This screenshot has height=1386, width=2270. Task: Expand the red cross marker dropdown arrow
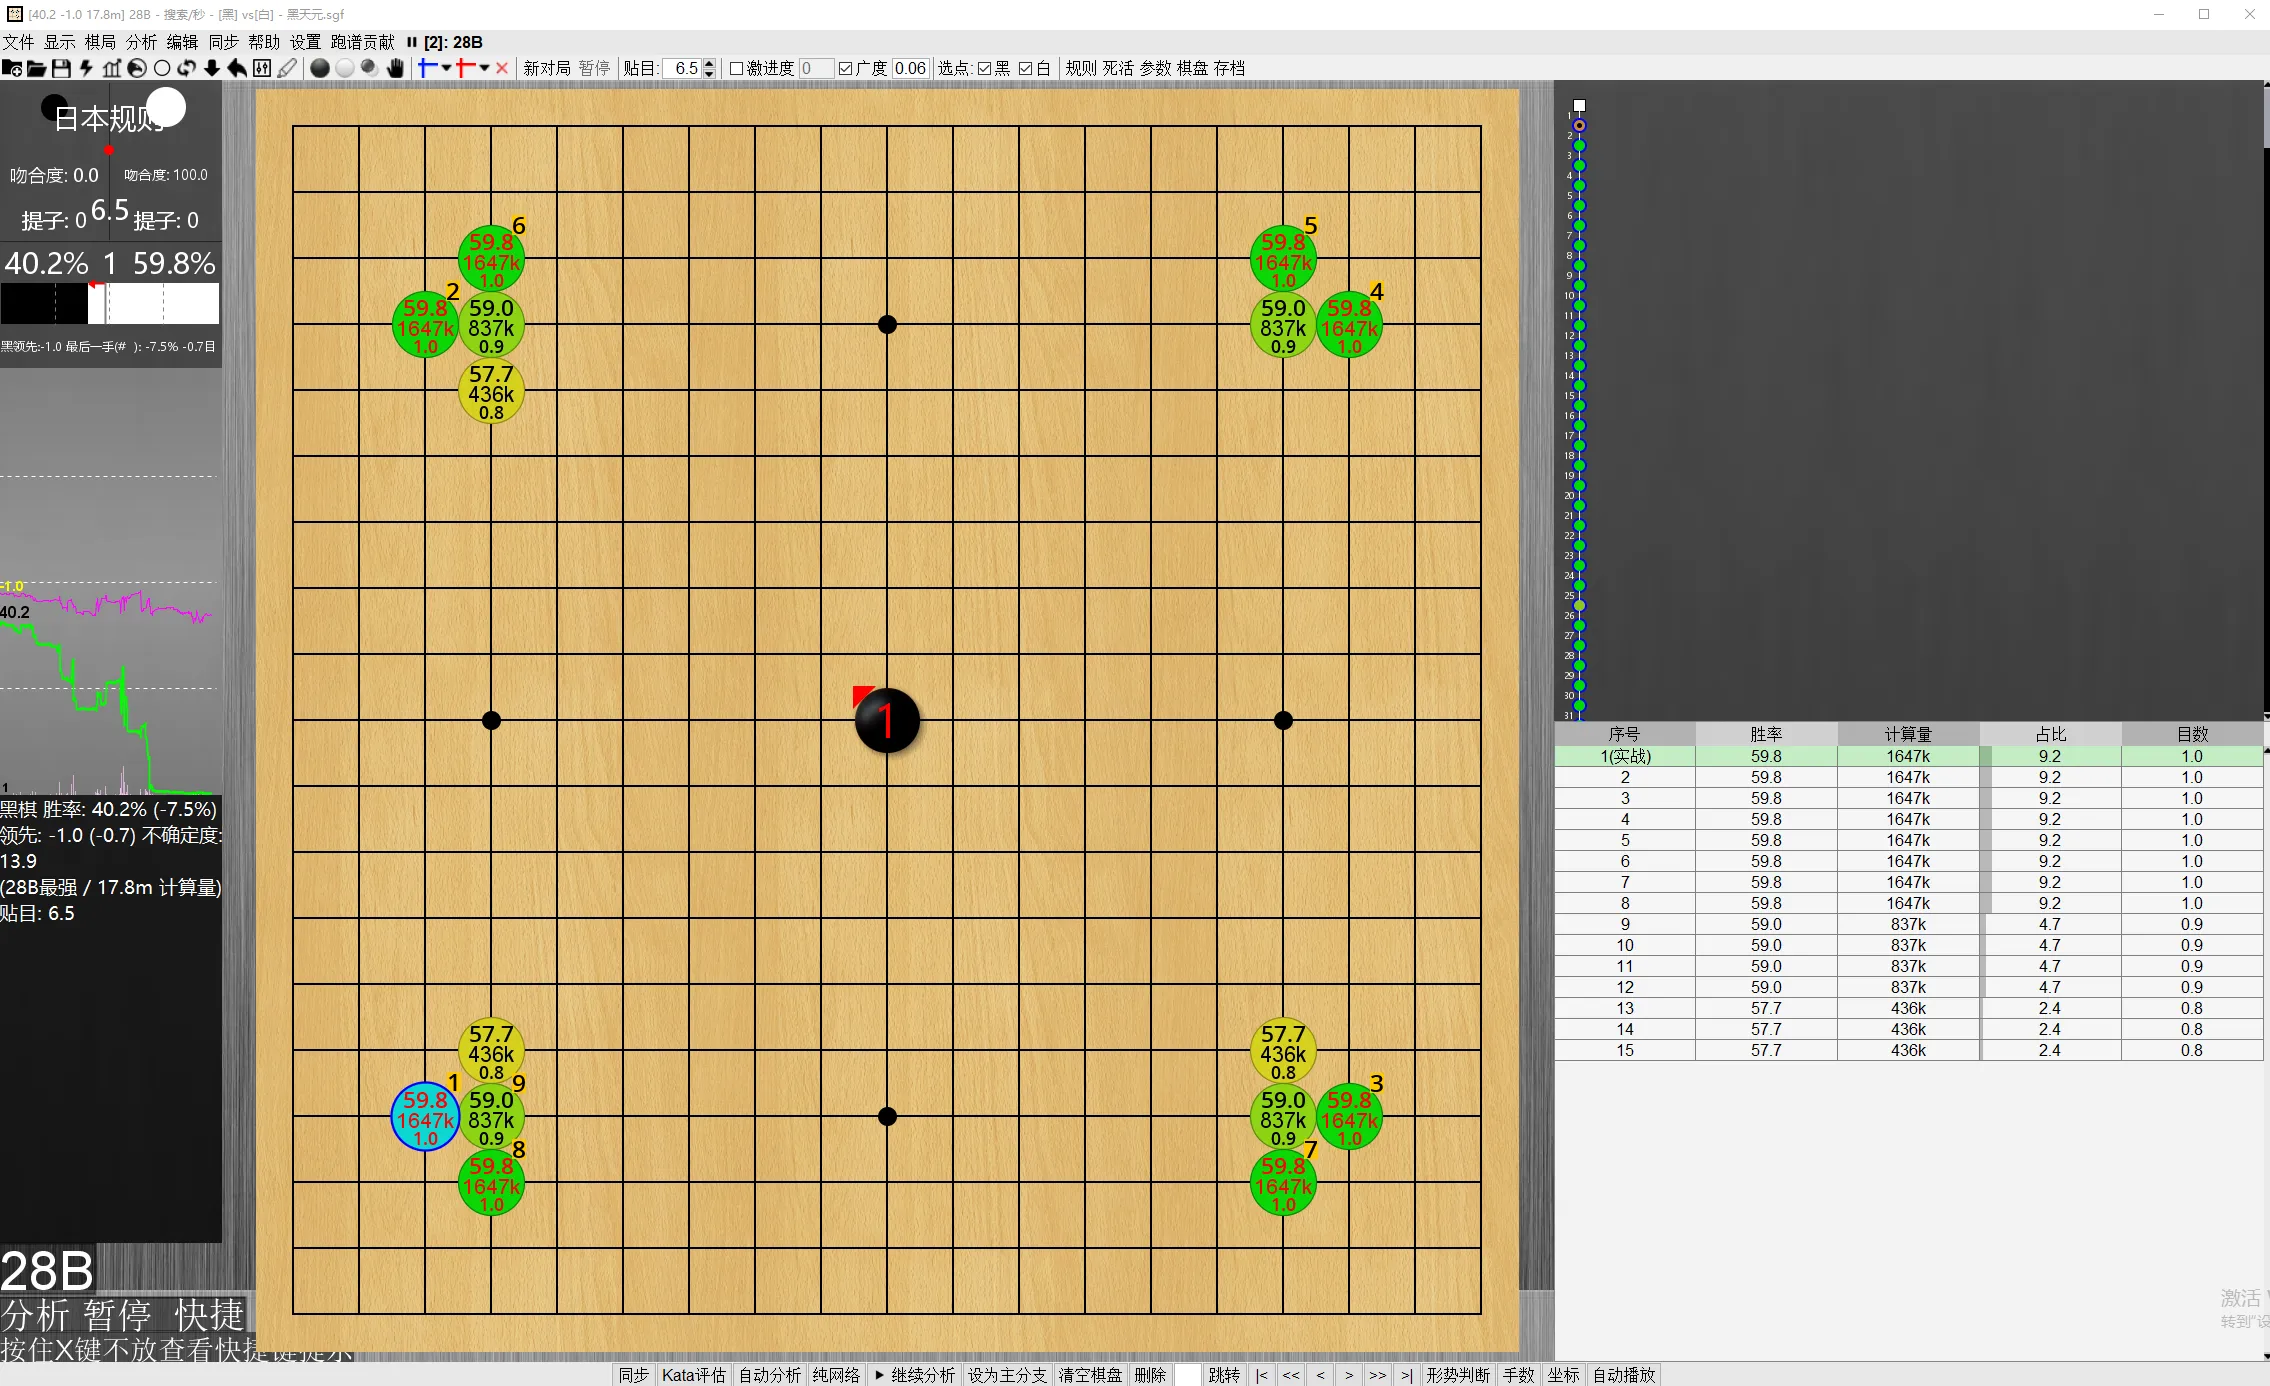click(484, 68)
